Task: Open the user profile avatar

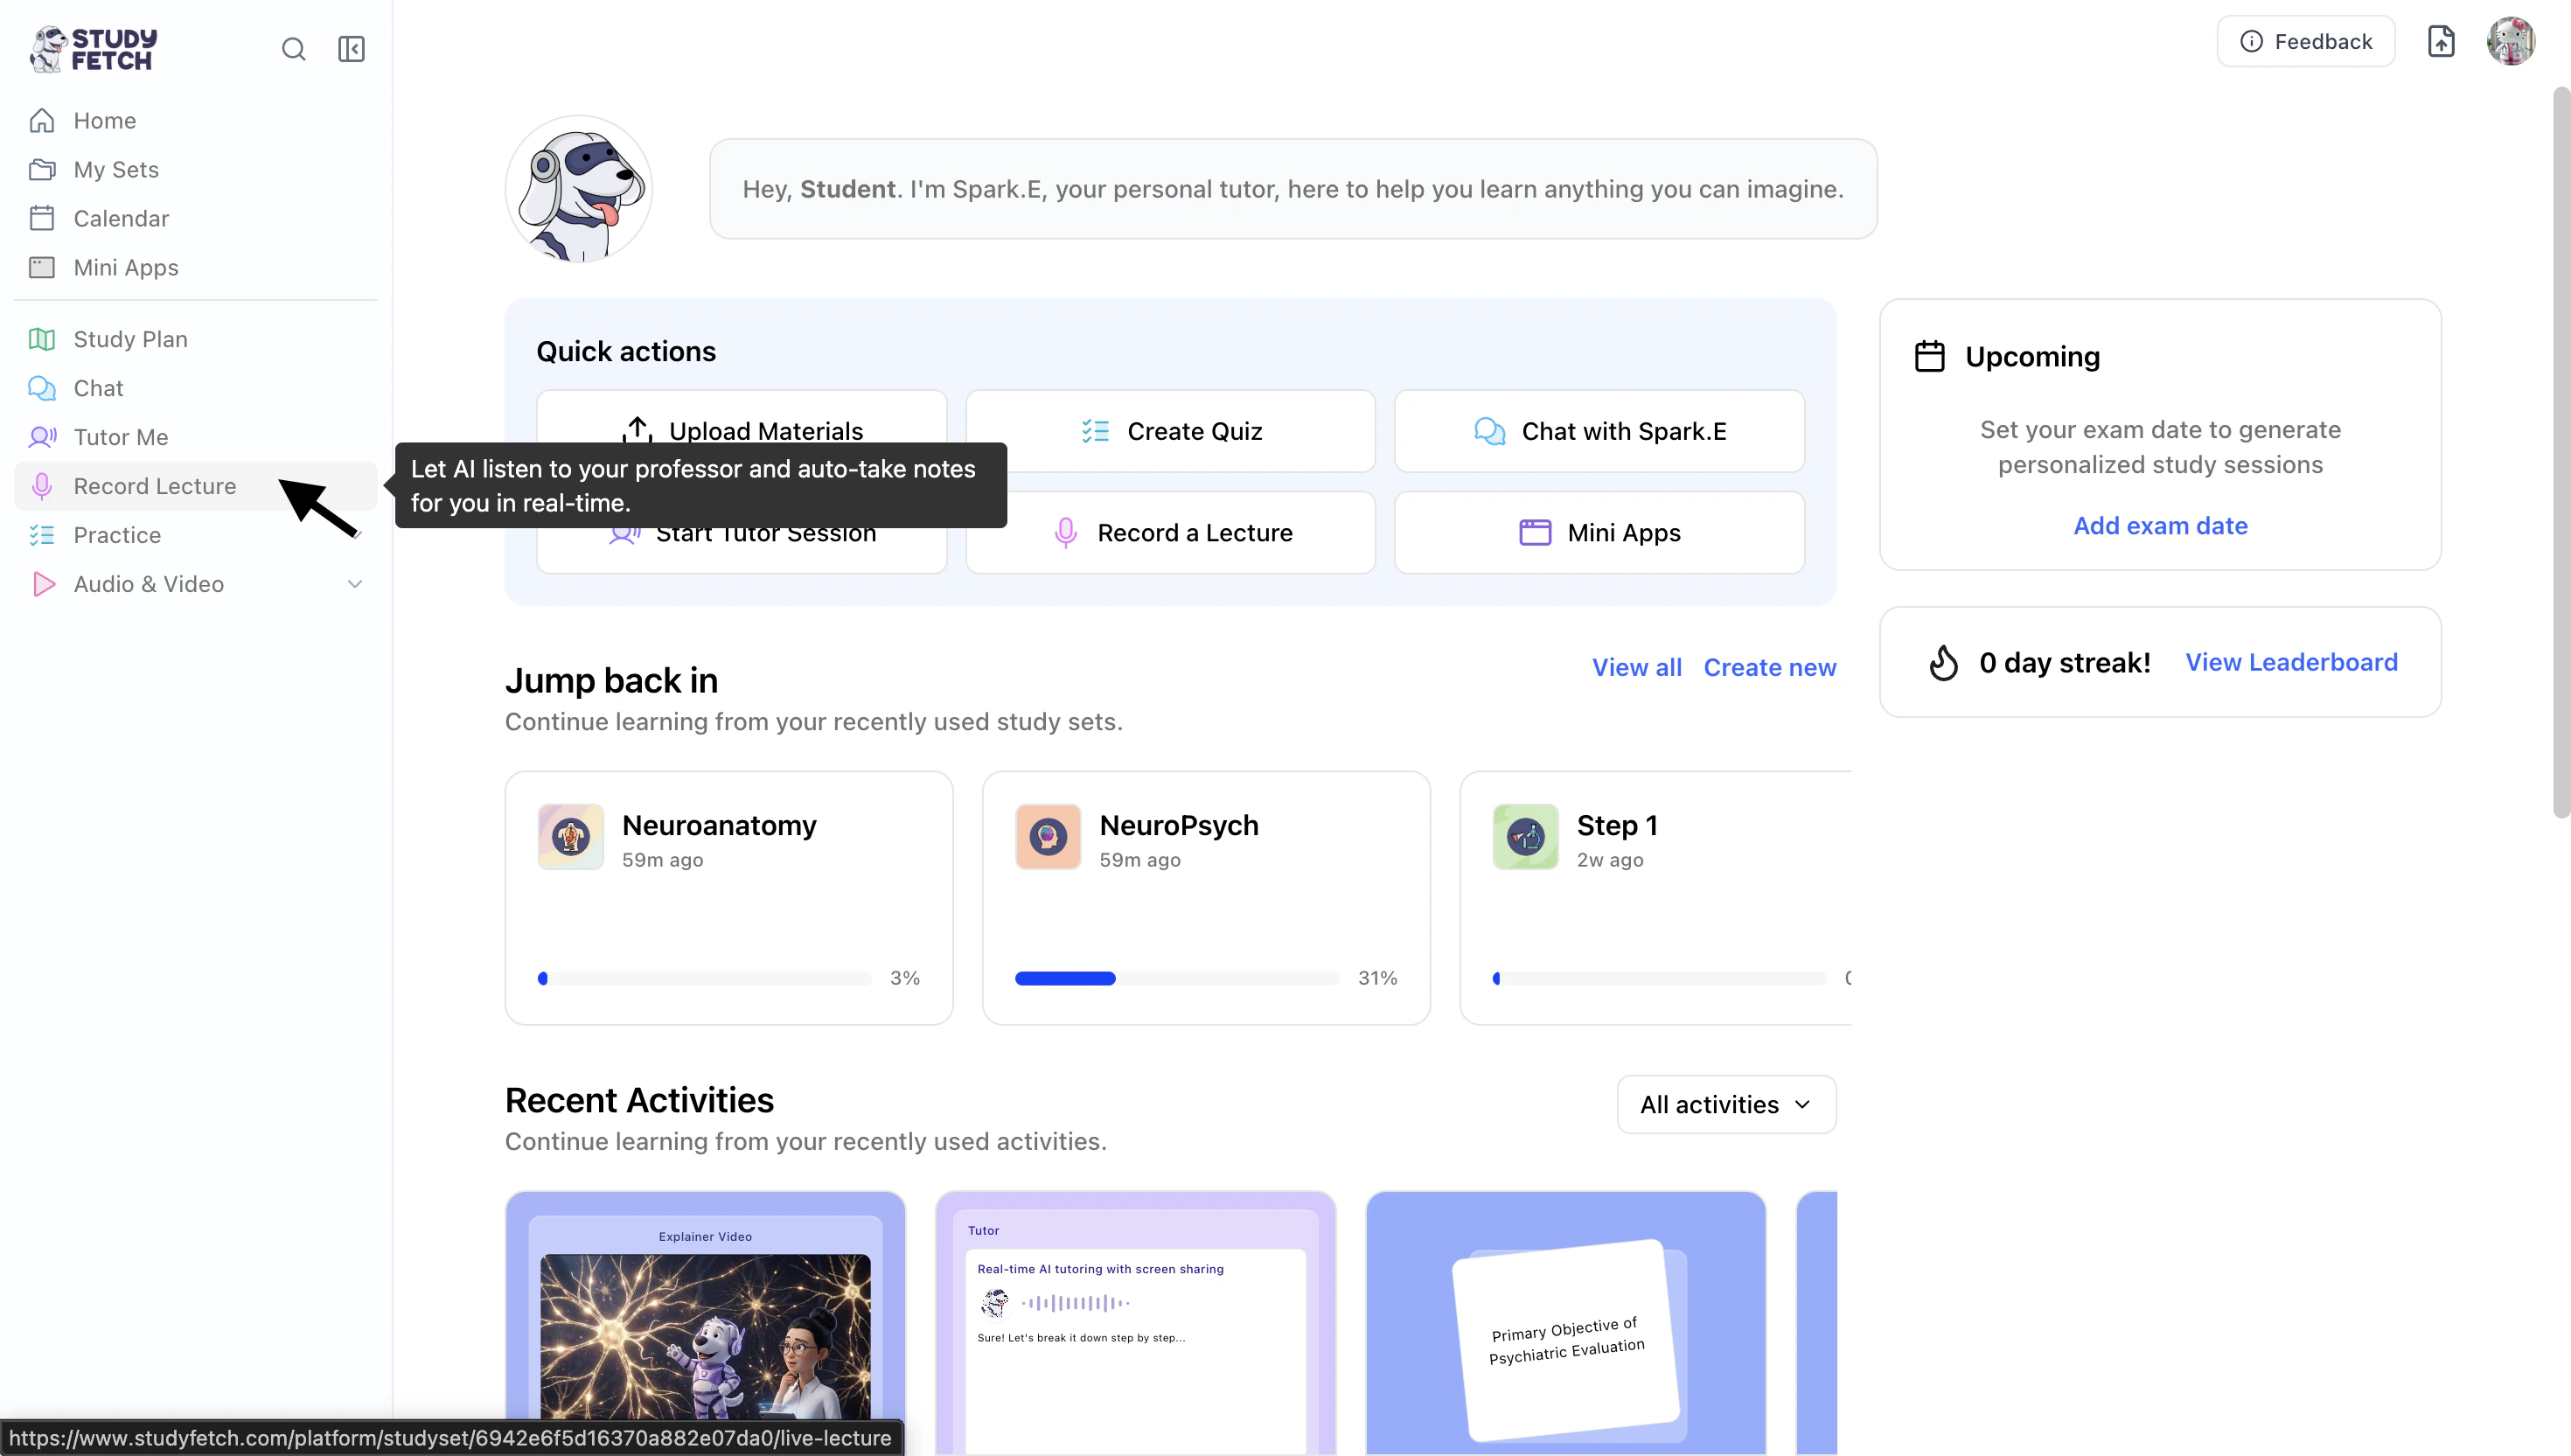Action: pyautogui.click(x=2510, y=41)
